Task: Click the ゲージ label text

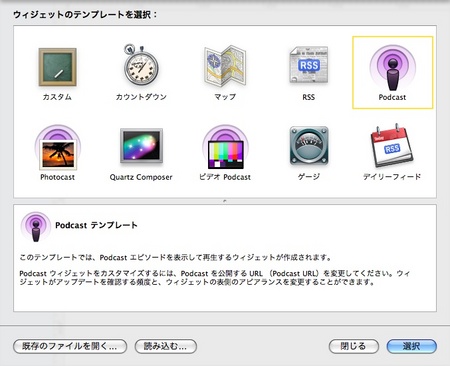Action: coord(309,177)
